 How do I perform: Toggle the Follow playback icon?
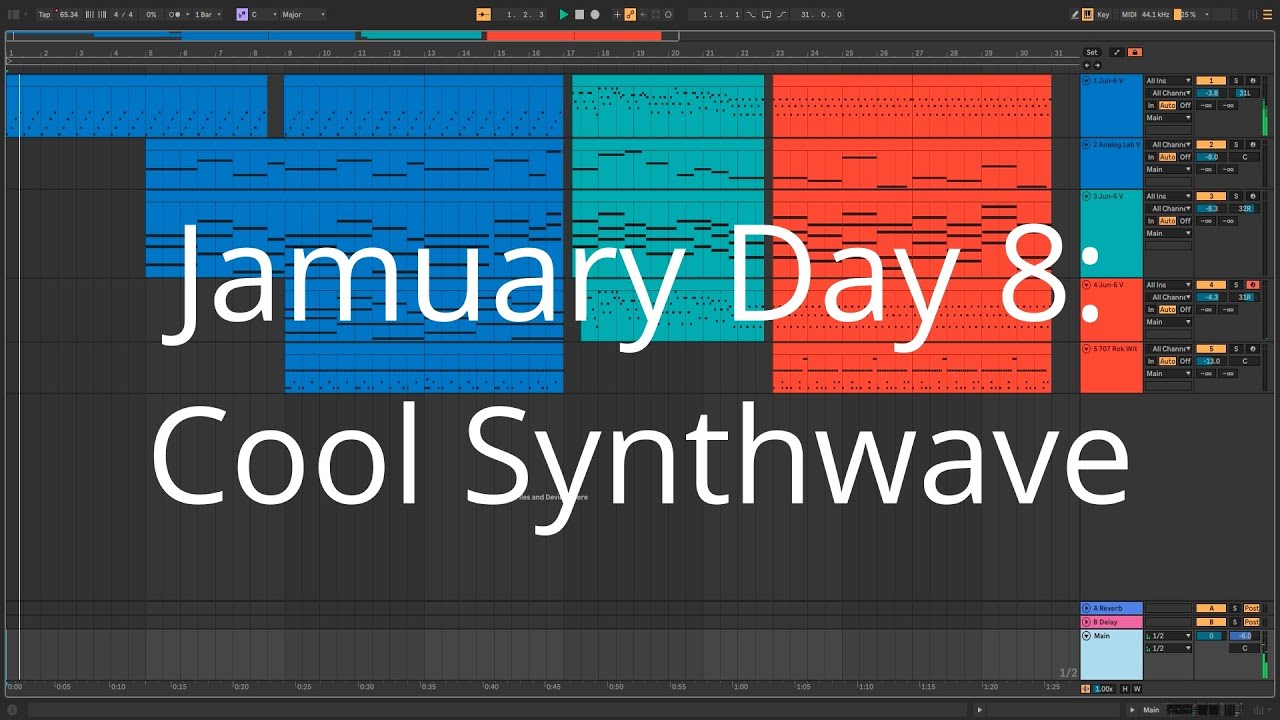[x=483, y=15]
